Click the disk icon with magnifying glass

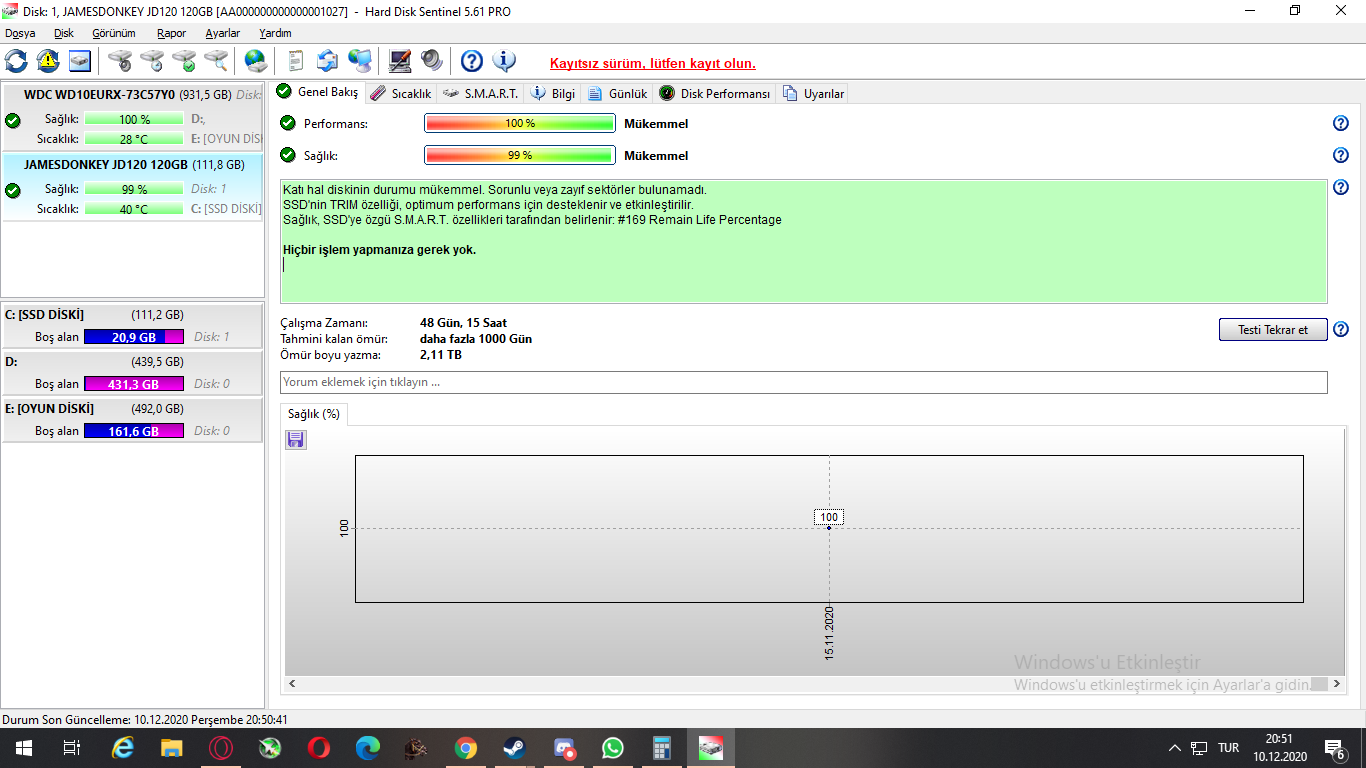(216, 61)
